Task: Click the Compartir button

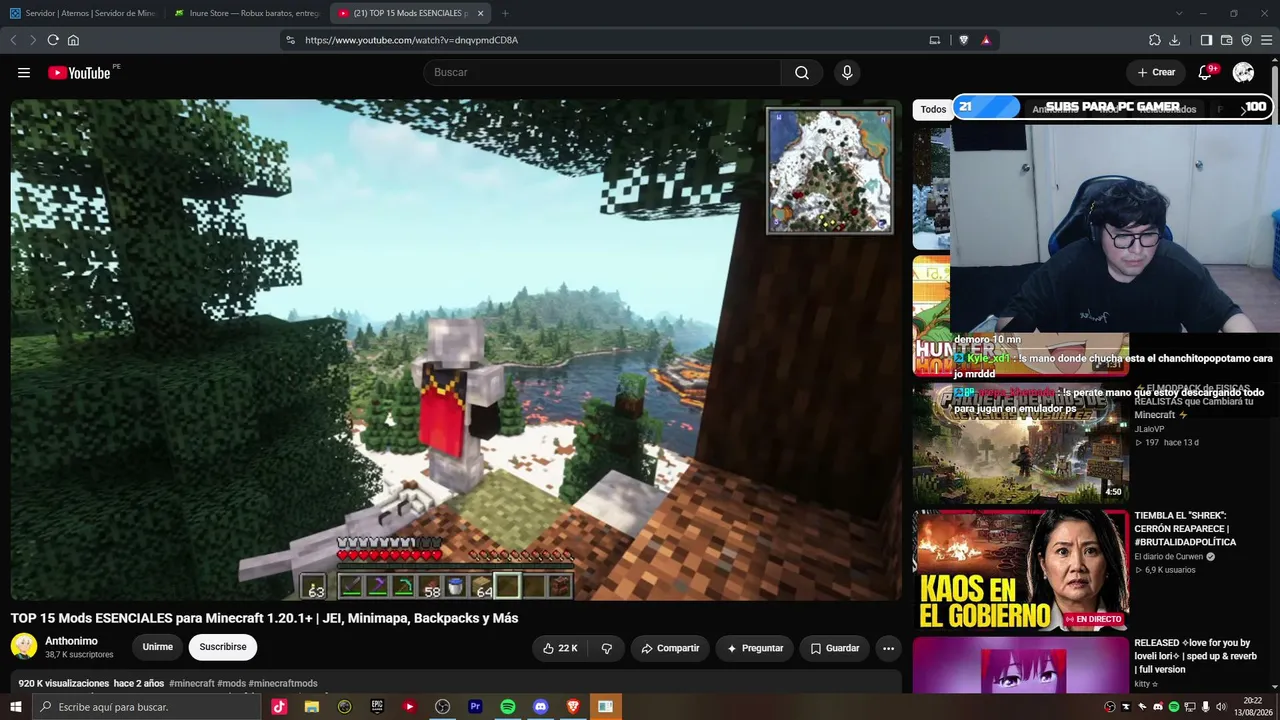Action: click(670, 648)
